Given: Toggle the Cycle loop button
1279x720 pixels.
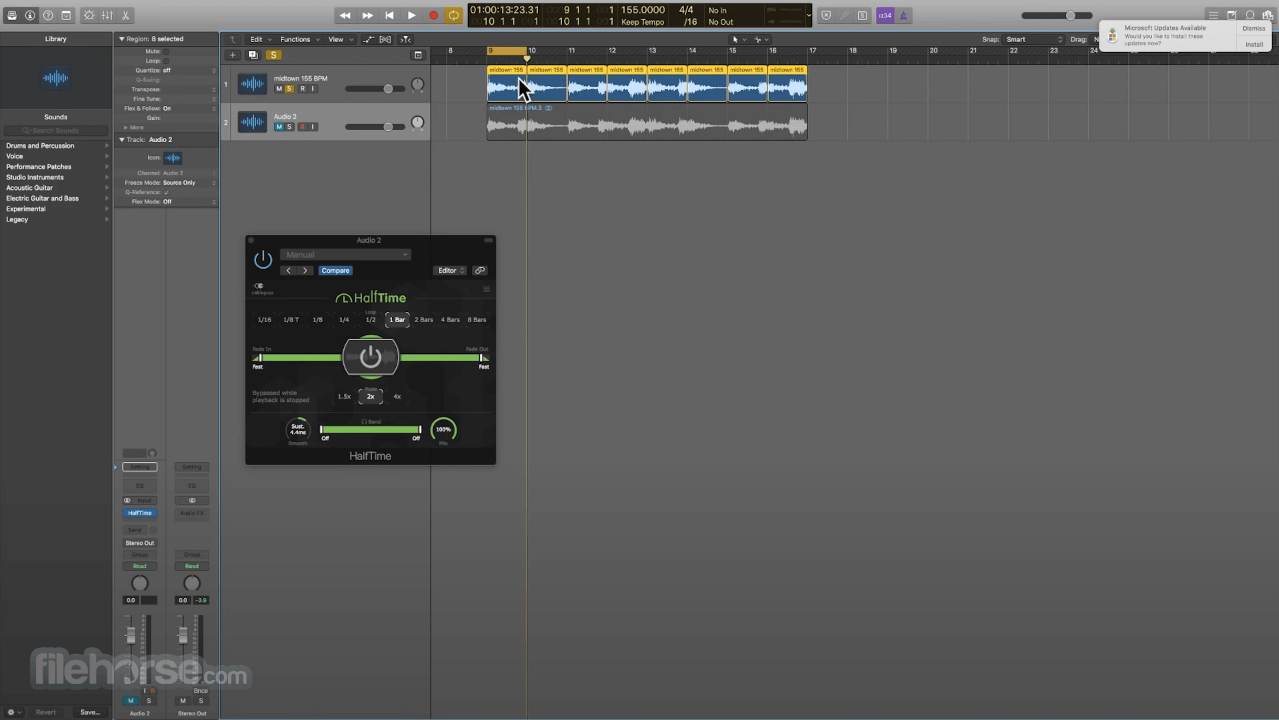Looking at the screenshot, I should pos(454,15).
